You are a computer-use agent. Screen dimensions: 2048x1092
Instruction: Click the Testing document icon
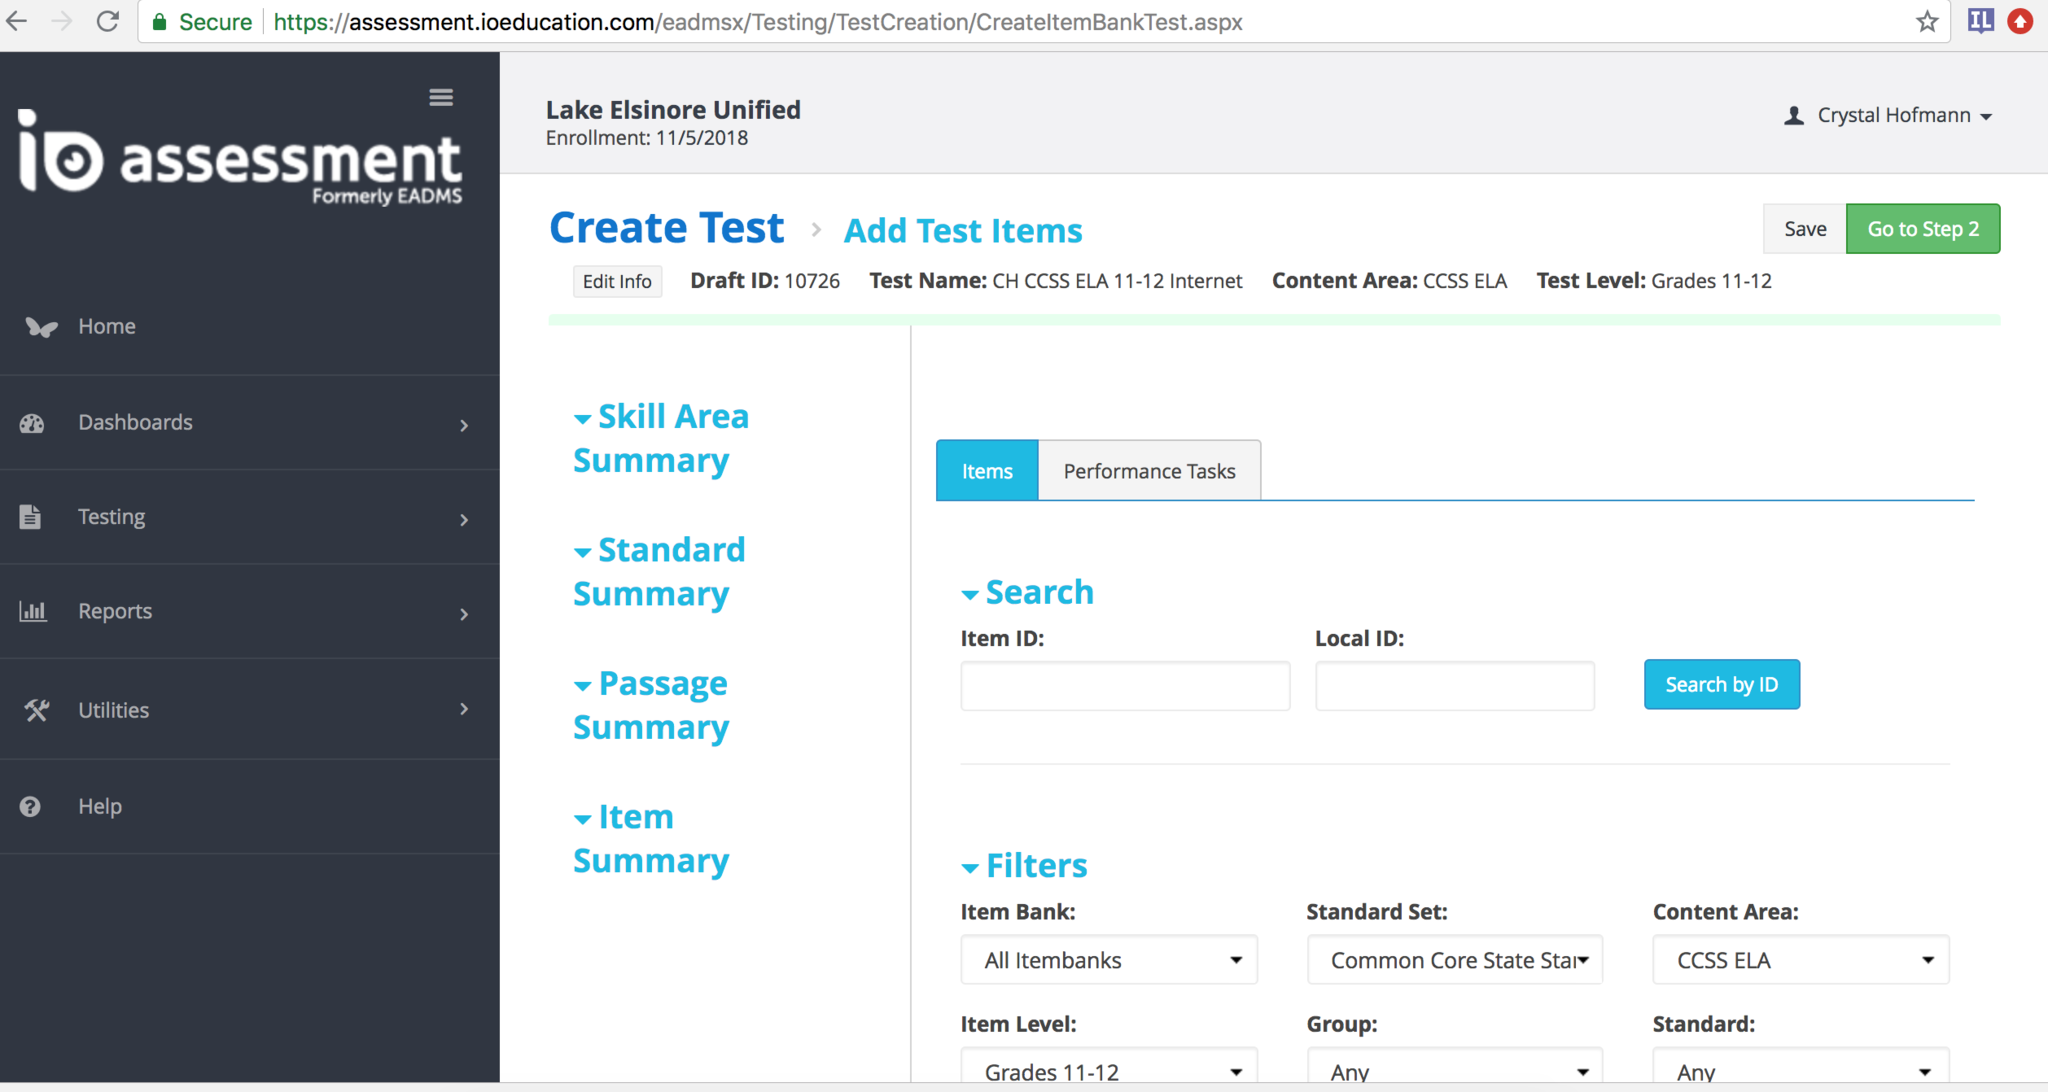click(30, 517)
